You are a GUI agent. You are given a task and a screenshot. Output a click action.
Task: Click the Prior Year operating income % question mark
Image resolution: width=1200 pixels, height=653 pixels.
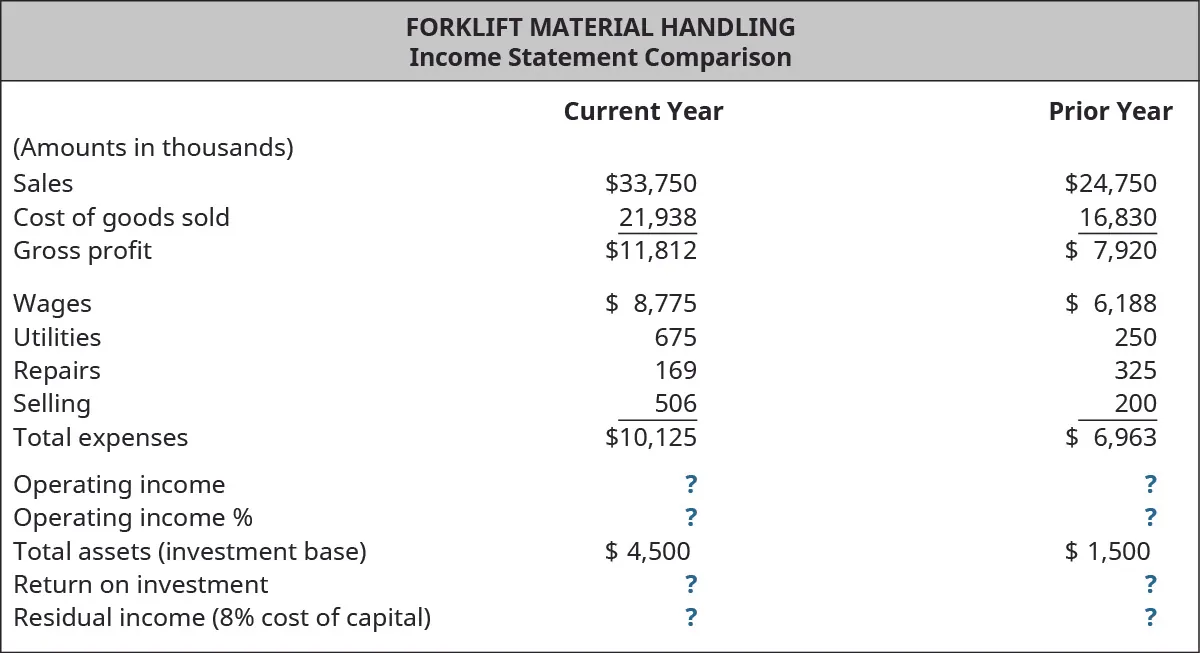pos(1150,518)
